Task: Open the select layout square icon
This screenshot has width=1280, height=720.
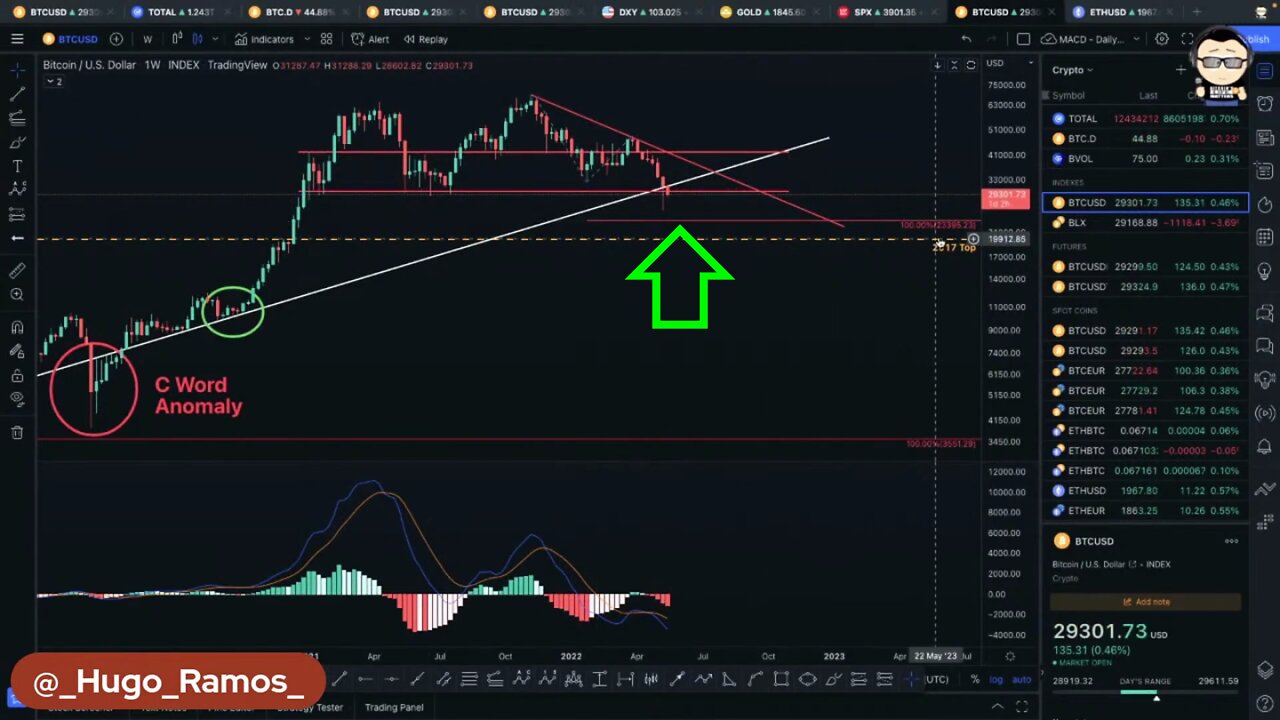Action: coord(1023,39)
